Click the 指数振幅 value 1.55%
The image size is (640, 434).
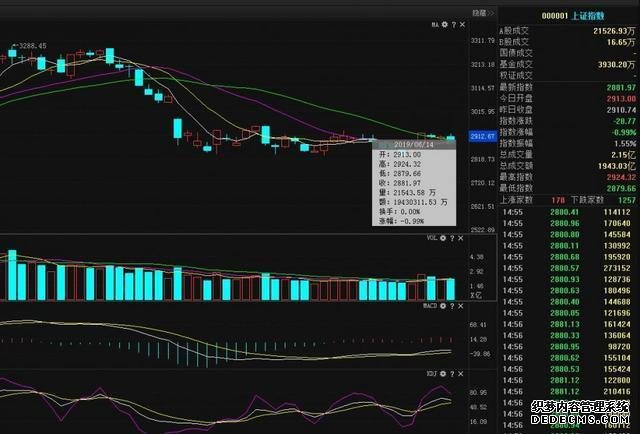click(625, 144)
